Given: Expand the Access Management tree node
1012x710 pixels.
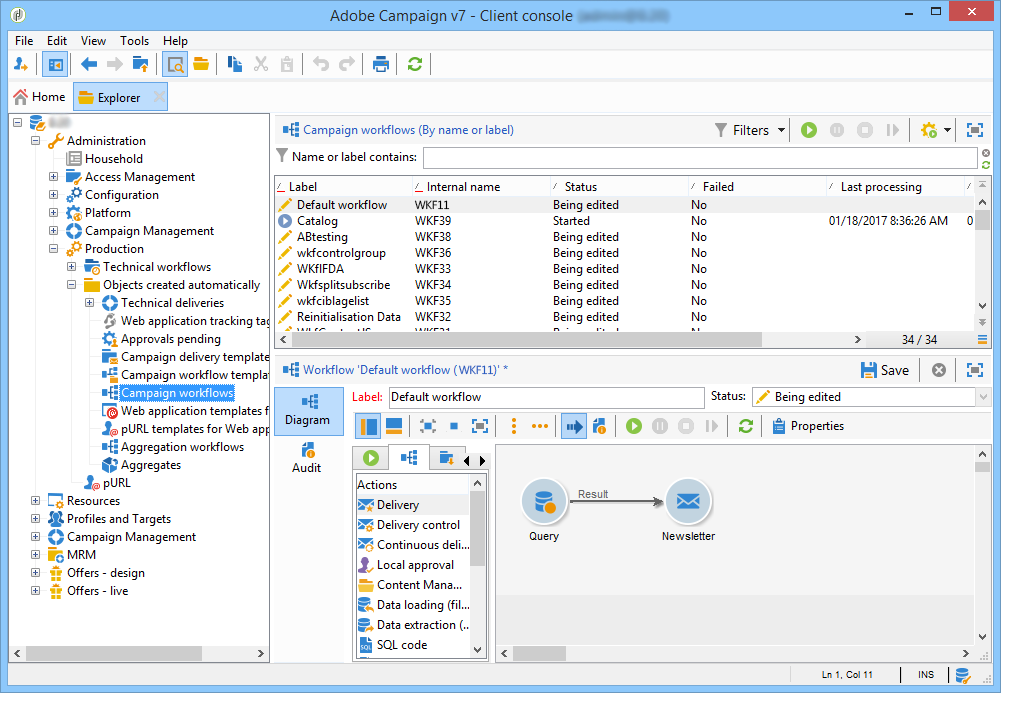Looking at the screenshot, I should 54,177.
